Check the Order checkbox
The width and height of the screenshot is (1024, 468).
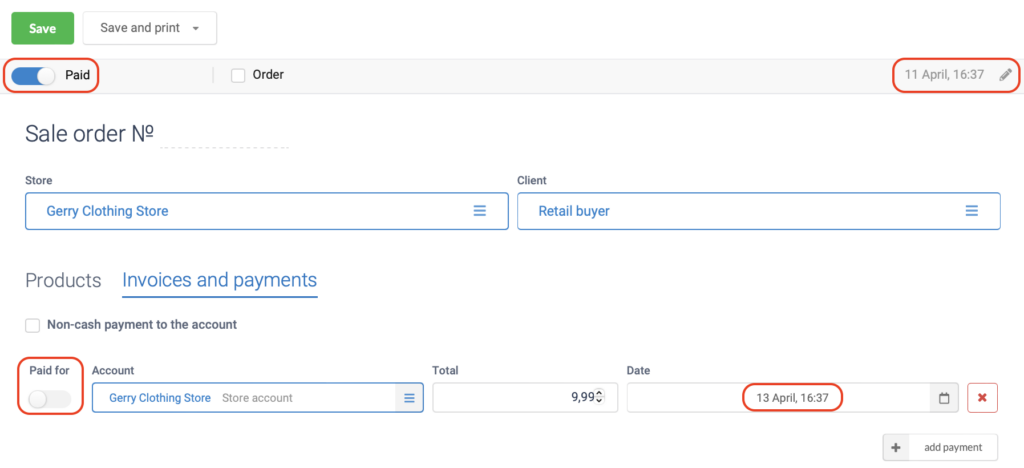coord(238,76)
